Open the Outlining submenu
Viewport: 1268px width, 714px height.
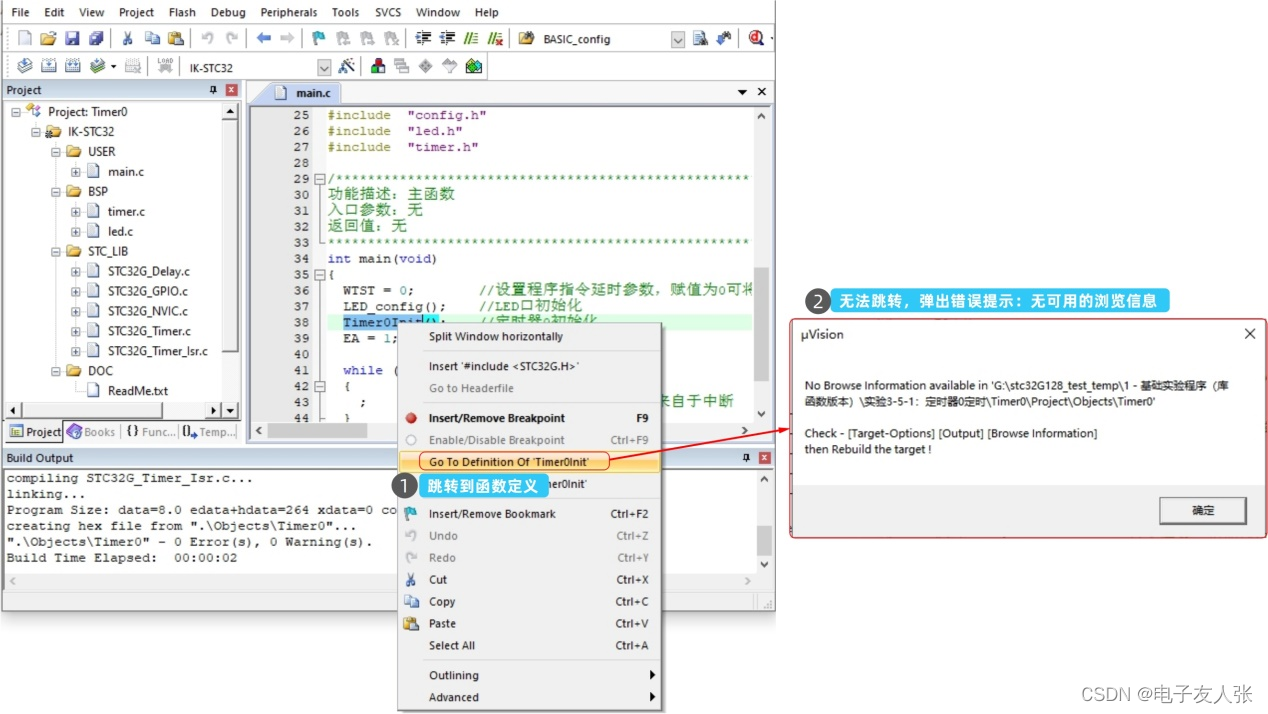pos(529,676)
